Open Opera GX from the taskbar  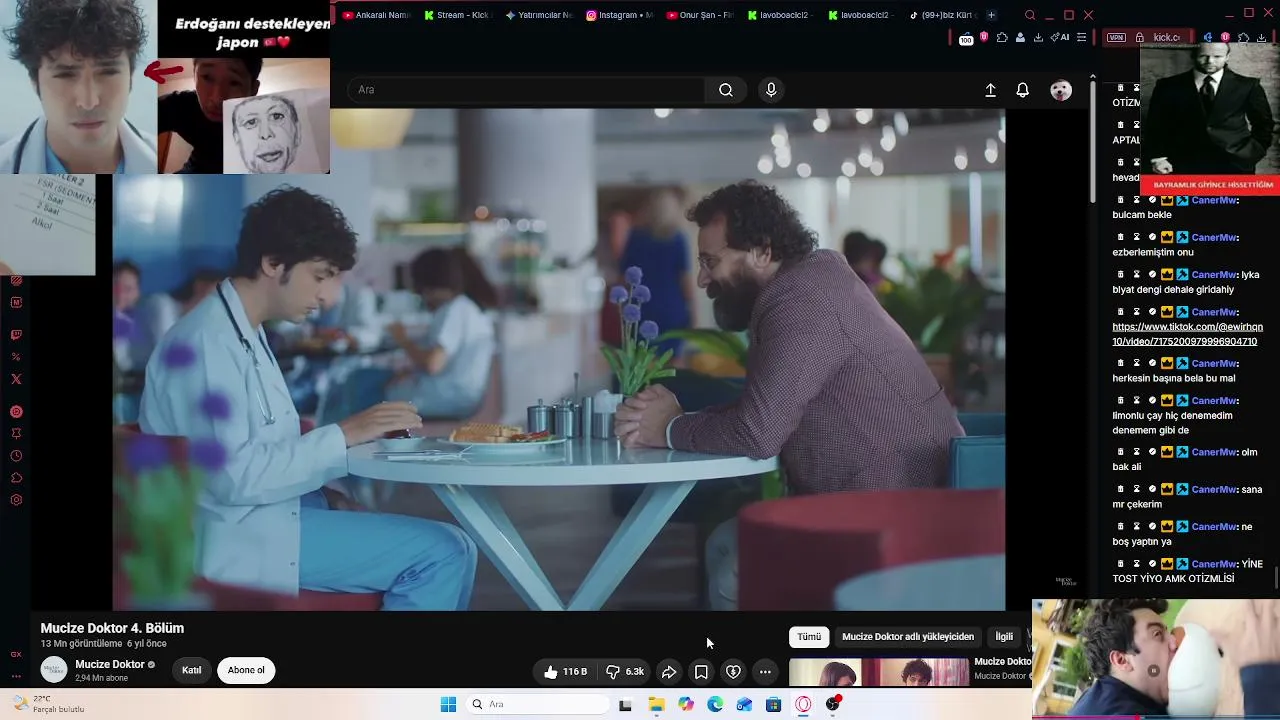click(x=803, y=704)
